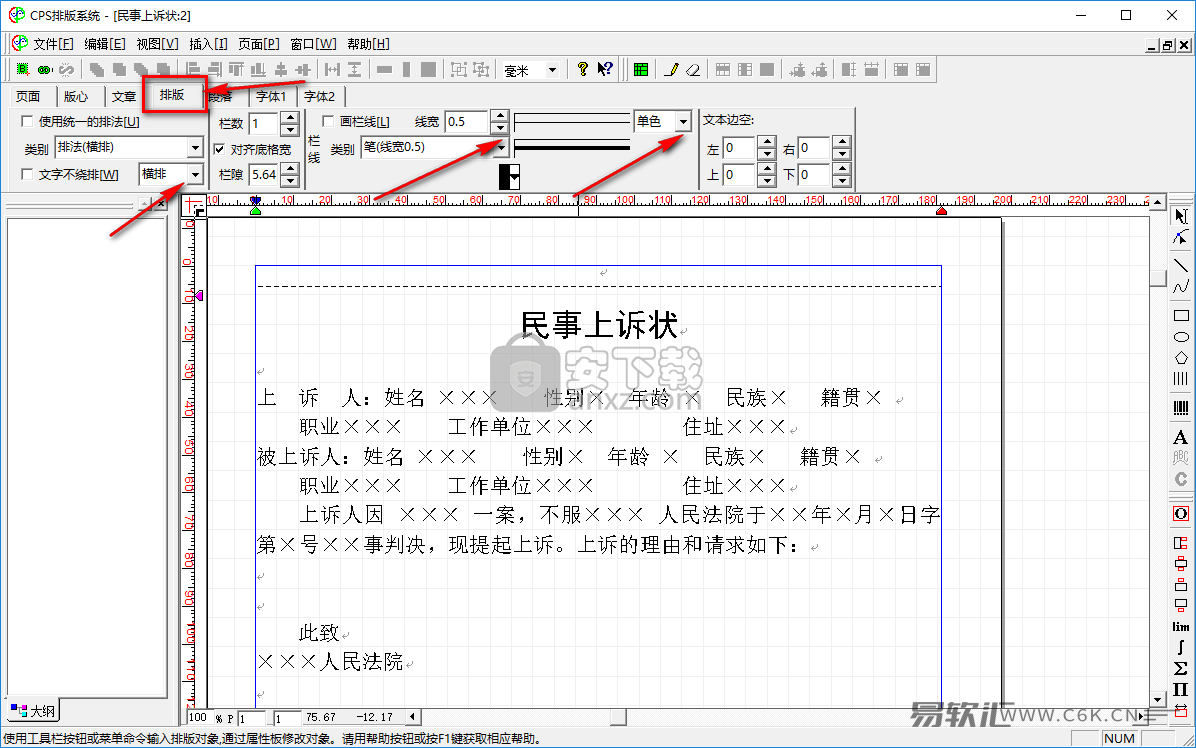Click the zoom percentage 100 field

pos(198,718)
